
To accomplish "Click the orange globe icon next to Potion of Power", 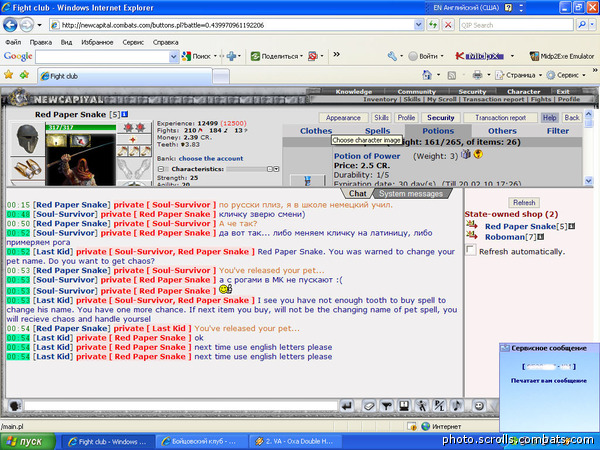I will [478, 154].
